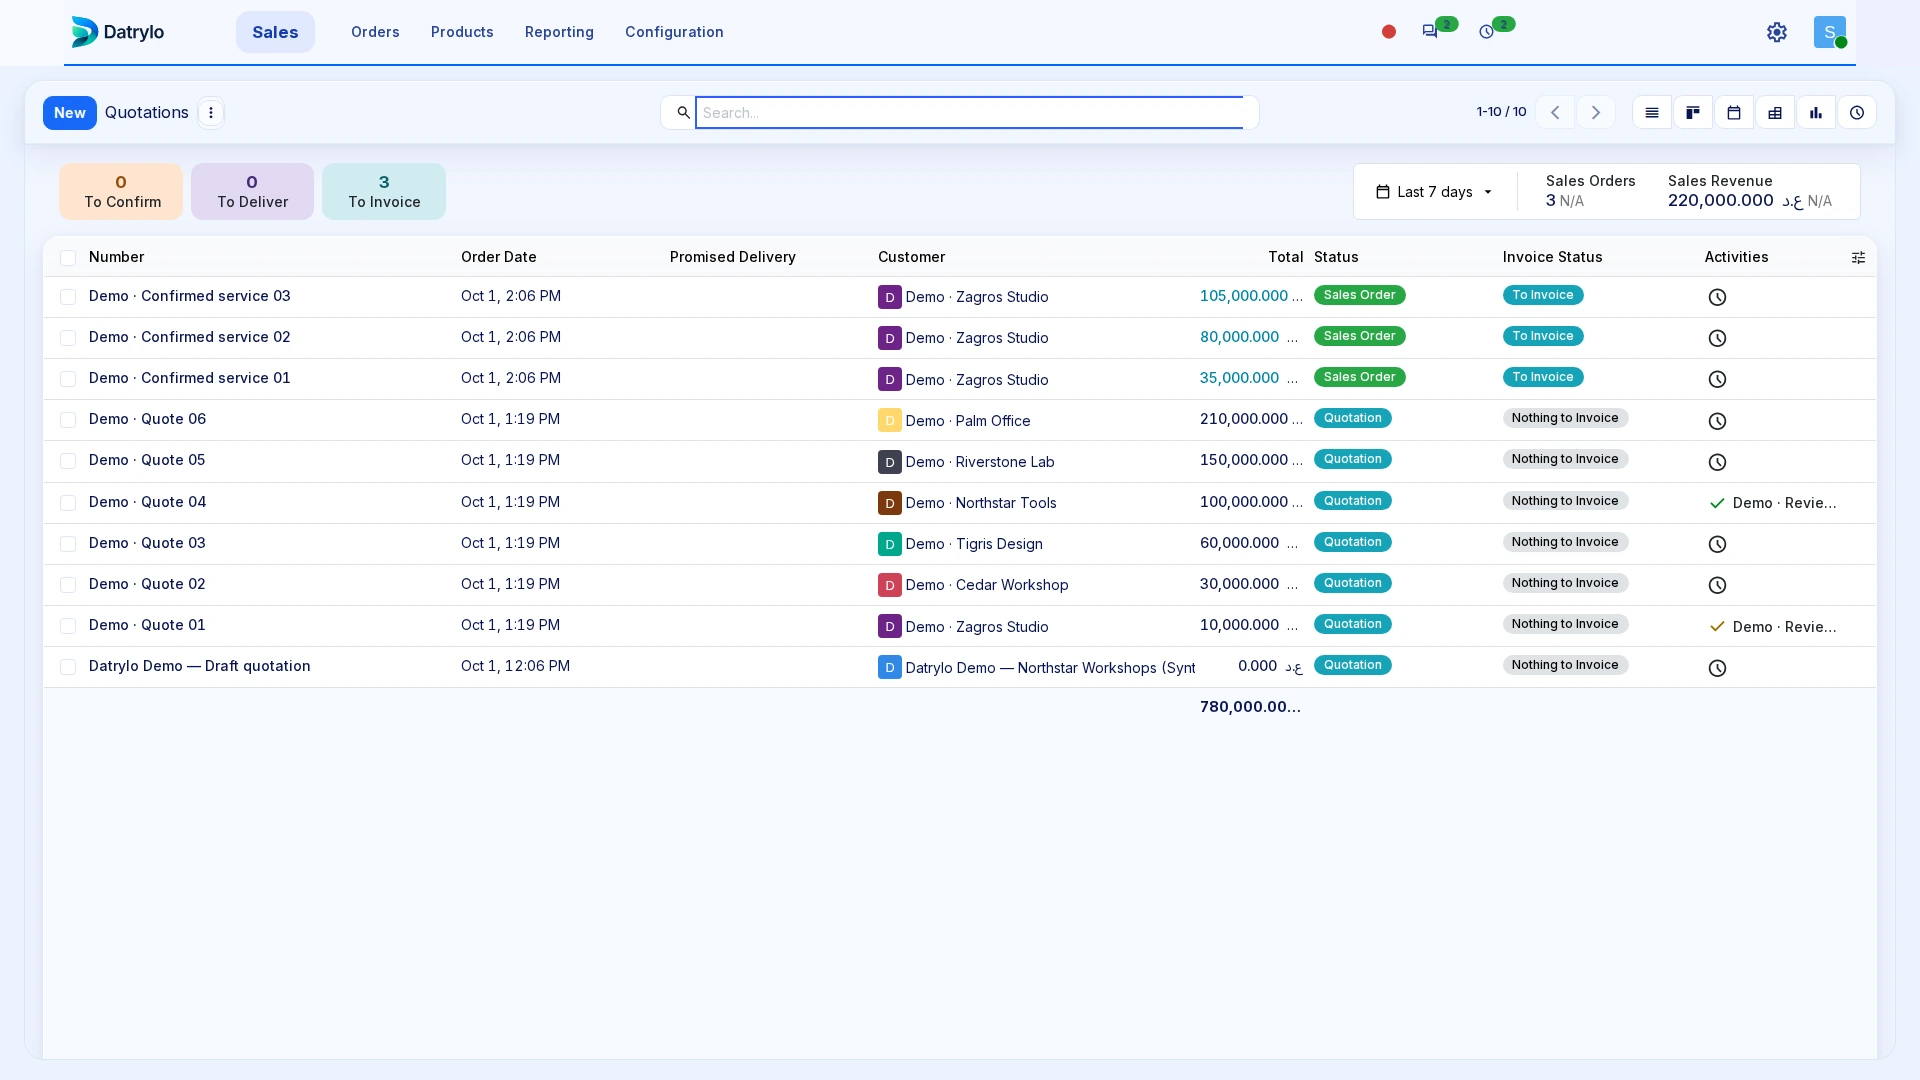The image size is (1920, 1080).
Task: Filter by To Invoice card
Action: (384, 192)
